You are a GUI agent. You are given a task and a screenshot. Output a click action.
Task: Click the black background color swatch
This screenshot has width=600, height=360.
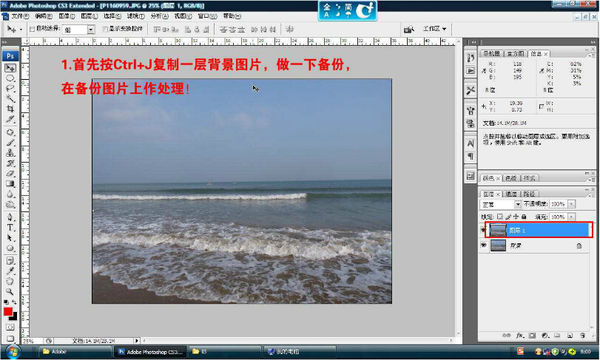[14, 317]
